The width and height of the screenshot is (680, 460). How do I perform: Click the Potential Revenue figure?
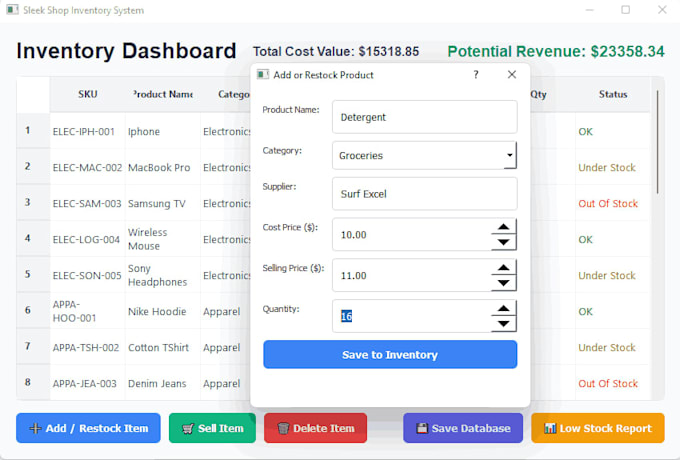tap(556, 51)
